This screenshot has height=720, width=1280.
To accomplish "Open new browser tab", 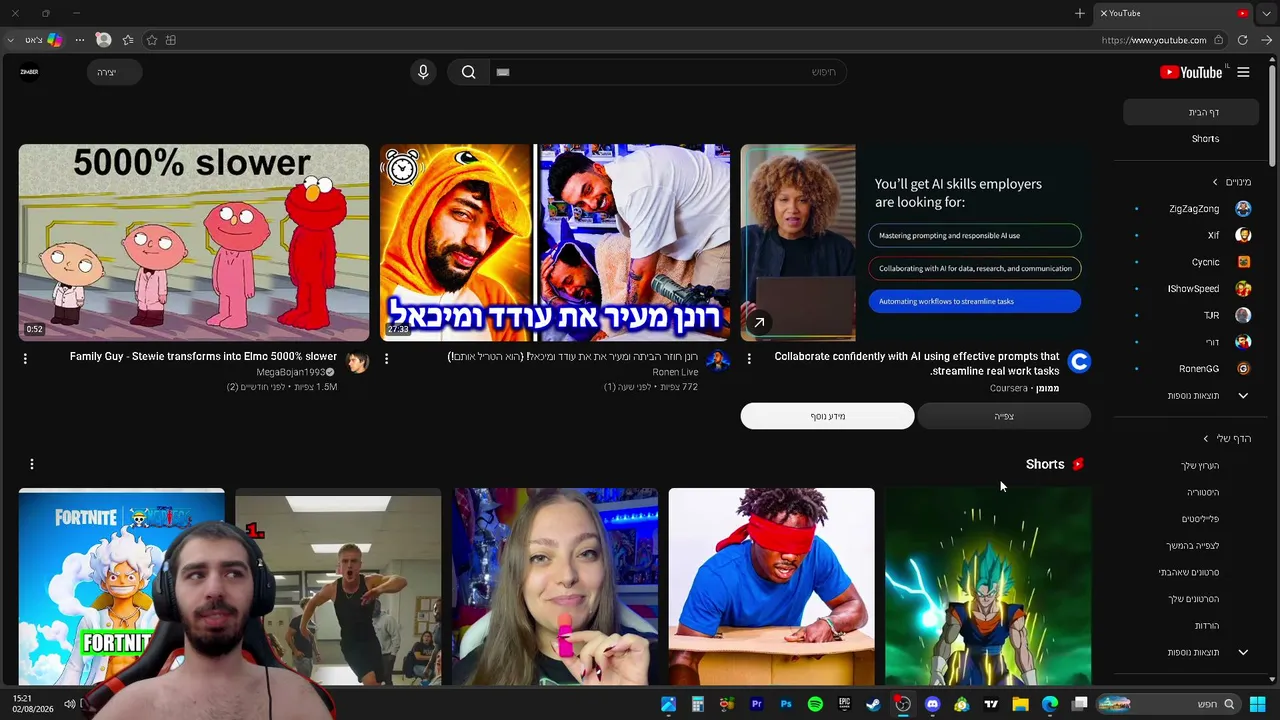I will 1080,13.
